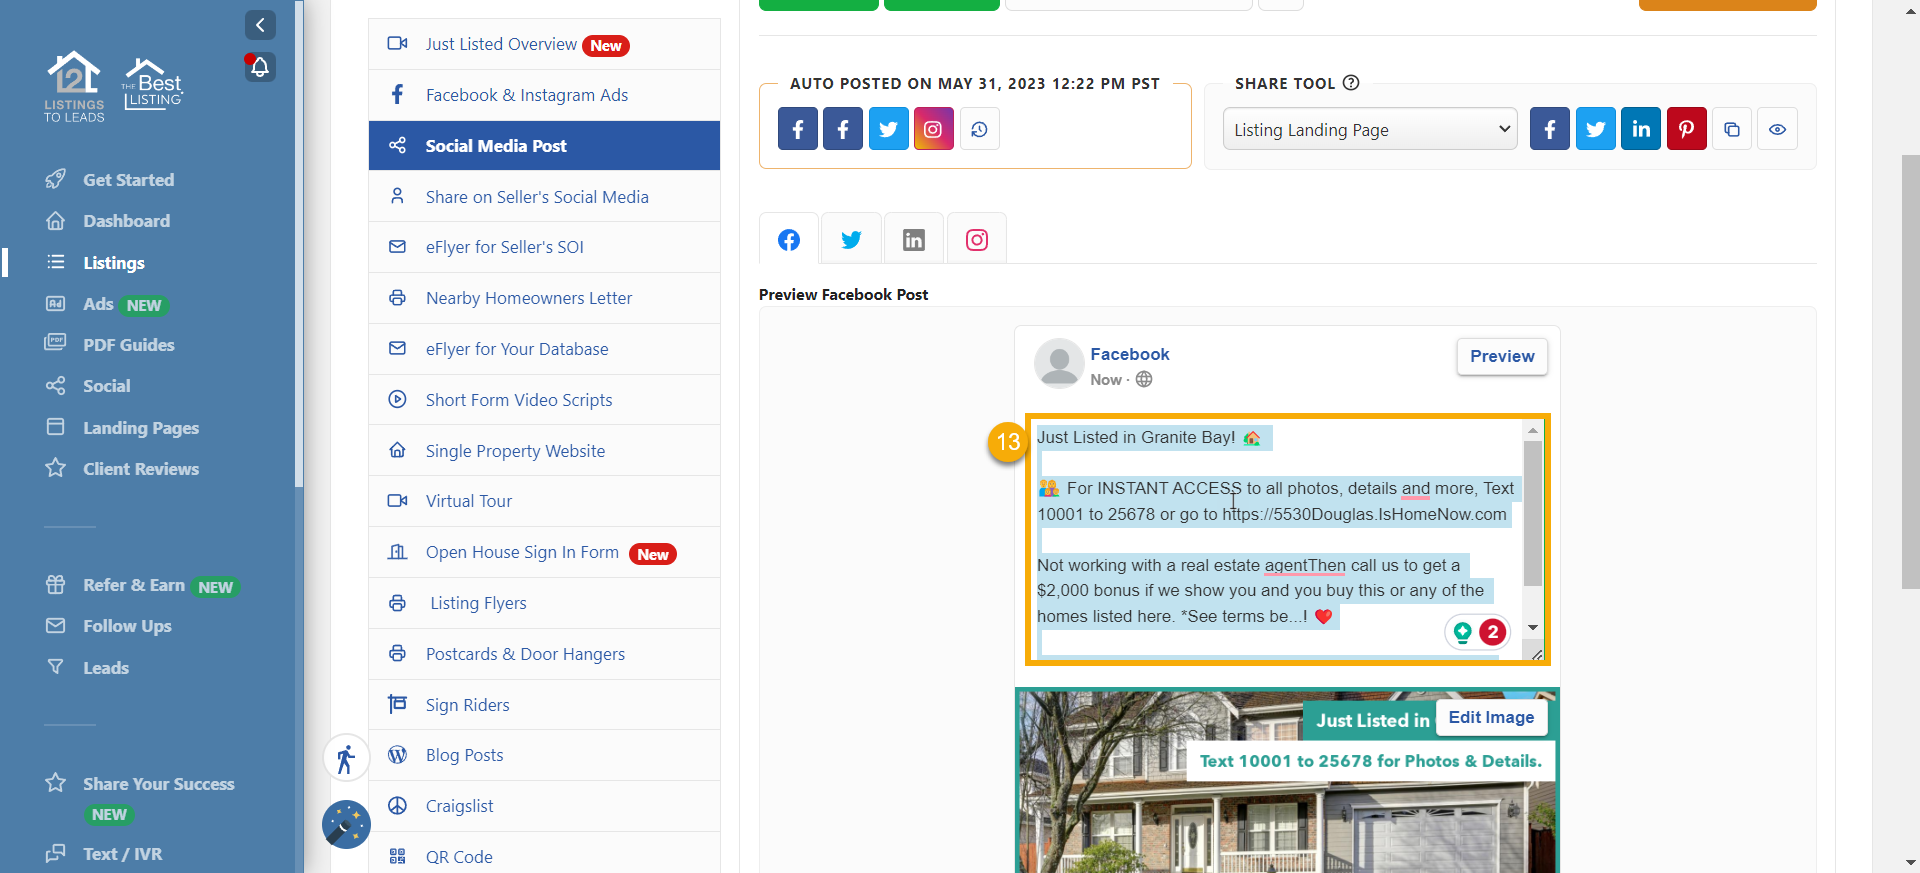Click LinkedIn icon in Share Tool

(1640, 129)
